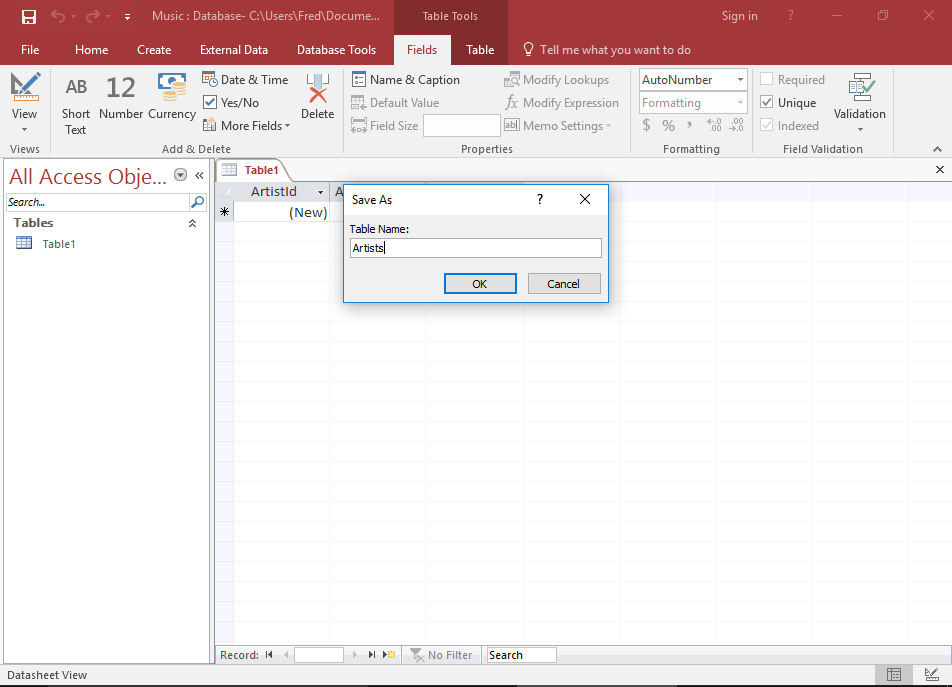Click the No Filter indicator
This screenshot has width=952, height=687.
(441, 655)
